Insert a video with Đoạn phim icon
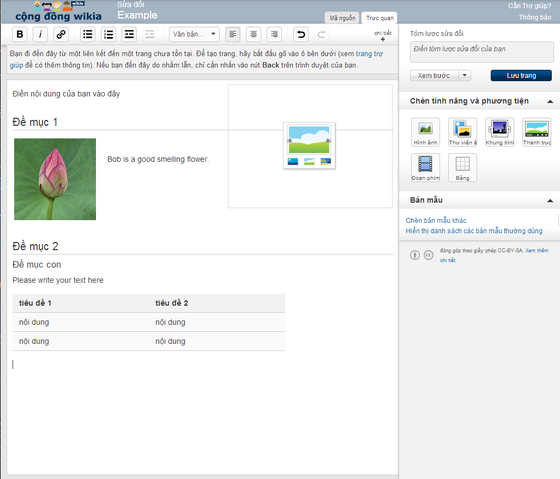 (425, 168)
